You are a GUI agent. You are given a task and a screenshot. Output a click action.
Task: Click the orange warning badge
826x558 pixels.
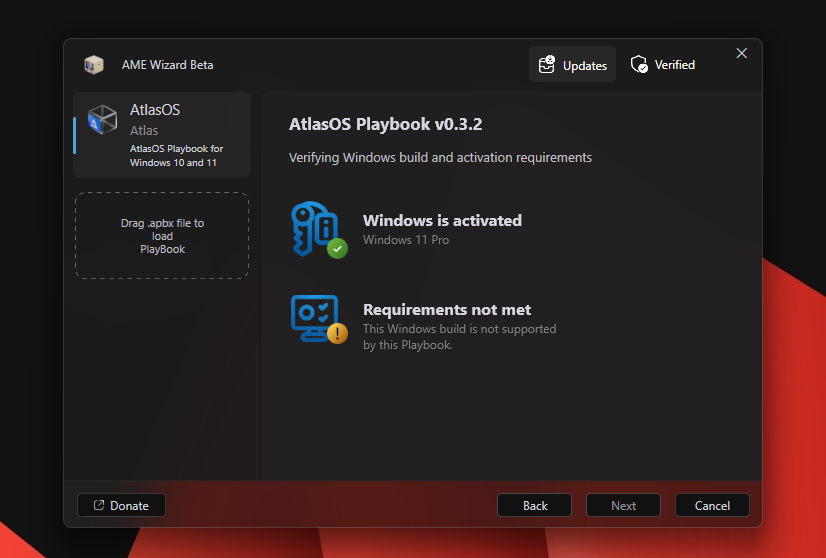pos(337,333)
